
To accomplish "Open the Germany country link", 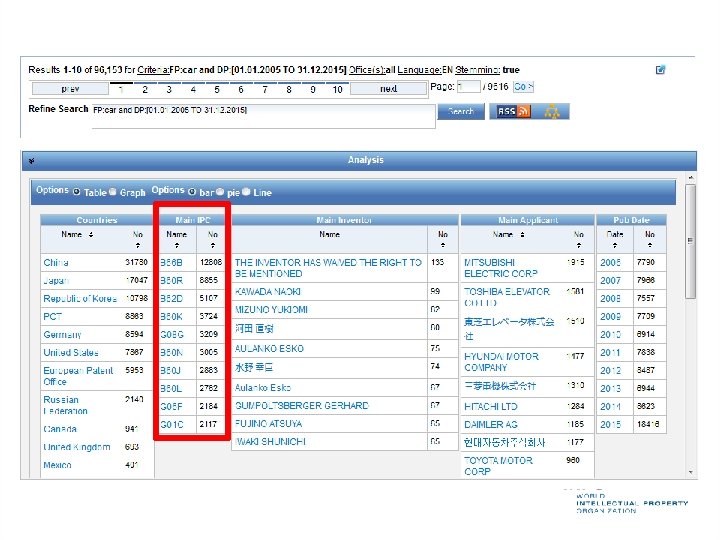I will point(62,335).
